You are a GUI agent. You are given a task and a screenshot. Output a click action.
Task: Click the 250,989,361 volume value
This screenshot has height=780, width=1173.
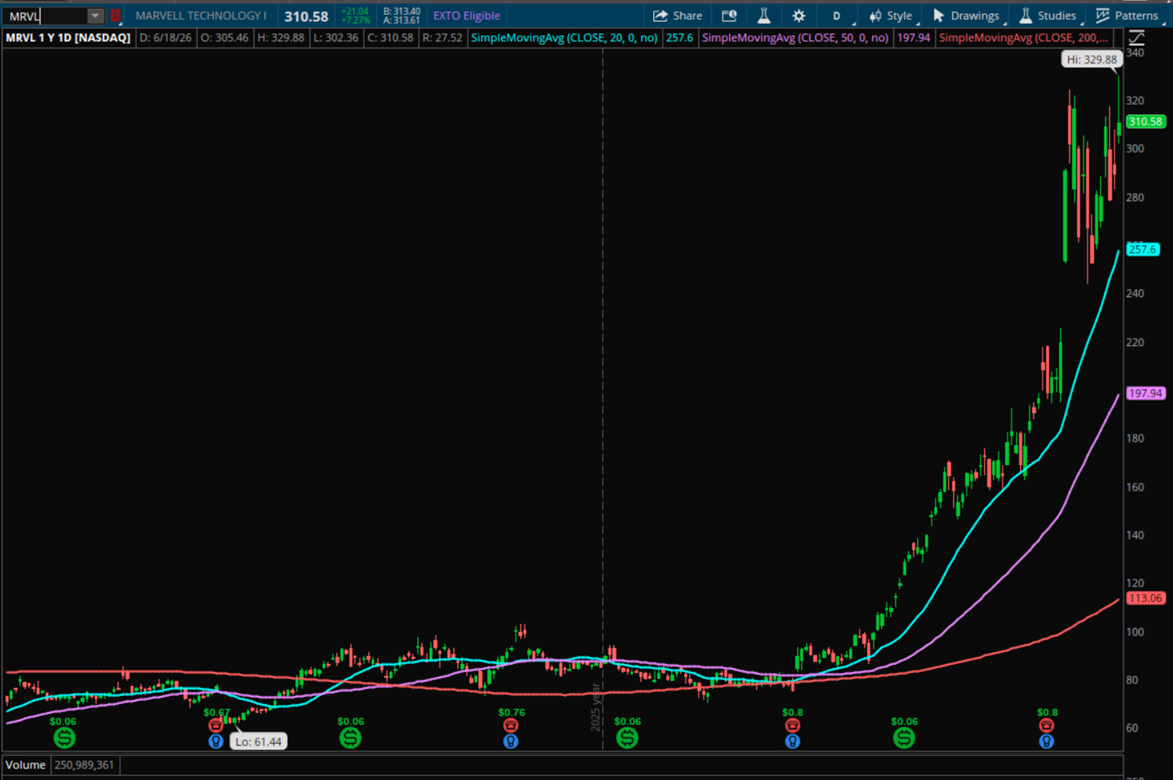(84, 765)
